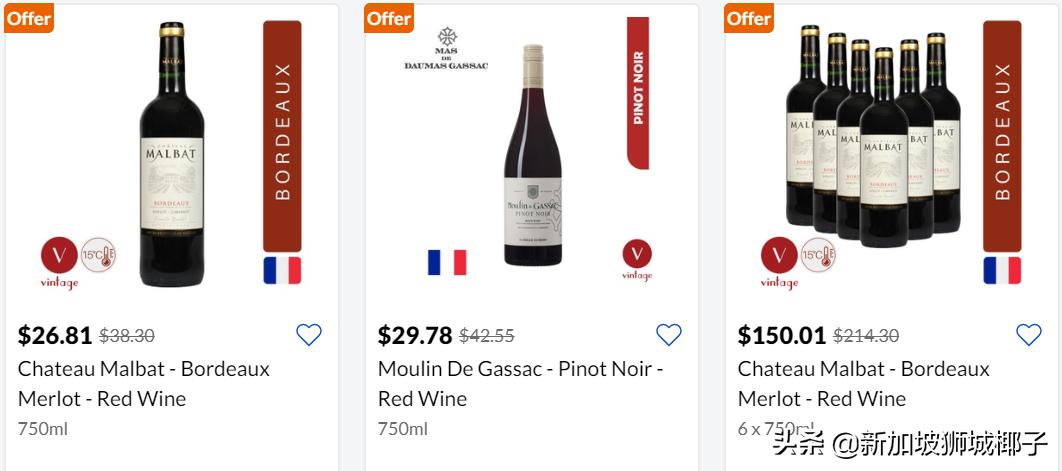Click the Offer badge on Pinot Noir card

click(x=389, y=17)
